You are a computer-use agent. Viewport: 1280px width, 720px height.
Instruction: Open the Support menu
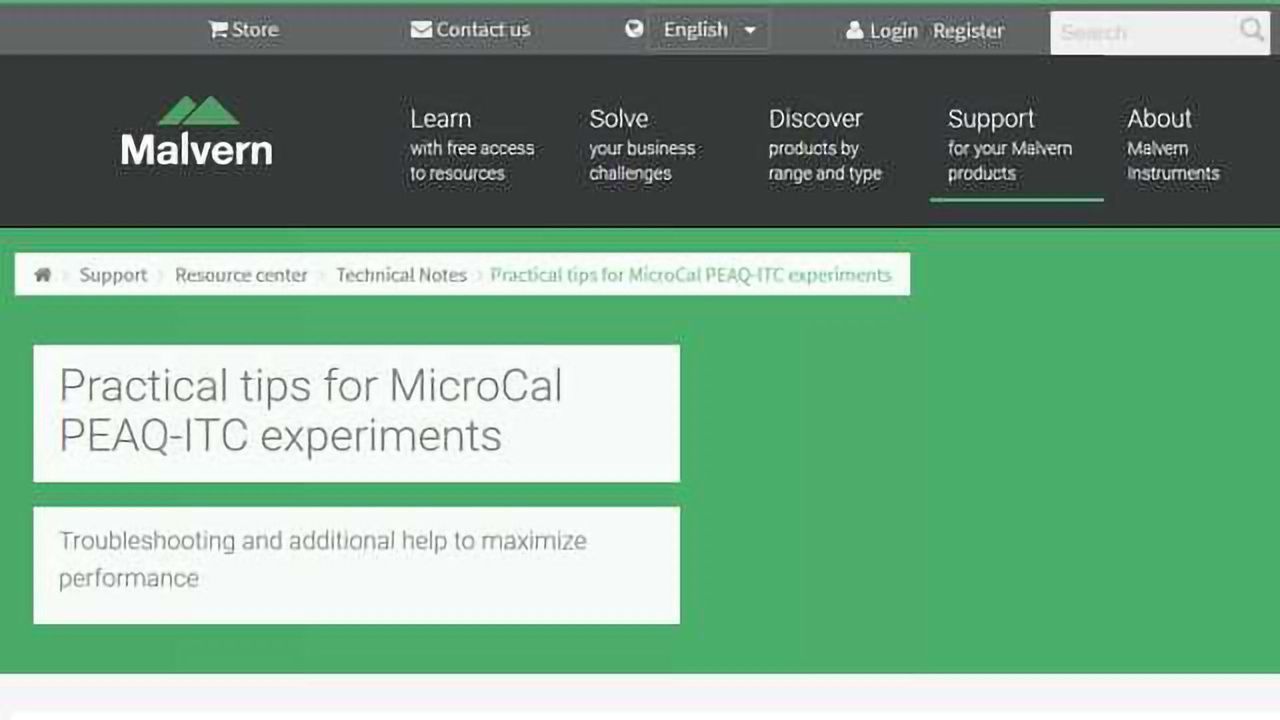(1010, 145)
